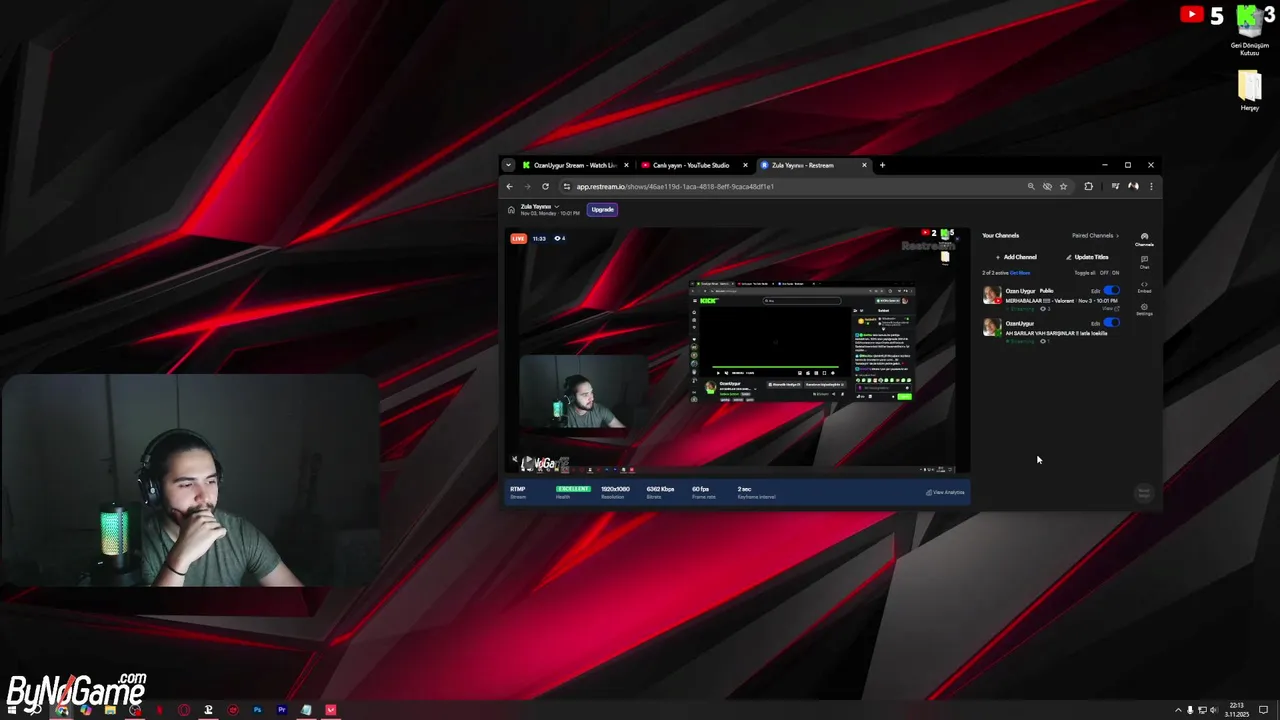The image size is (1280, 720).
Task: Show hidden system tray icons
Action: (x=1177, y=710)
